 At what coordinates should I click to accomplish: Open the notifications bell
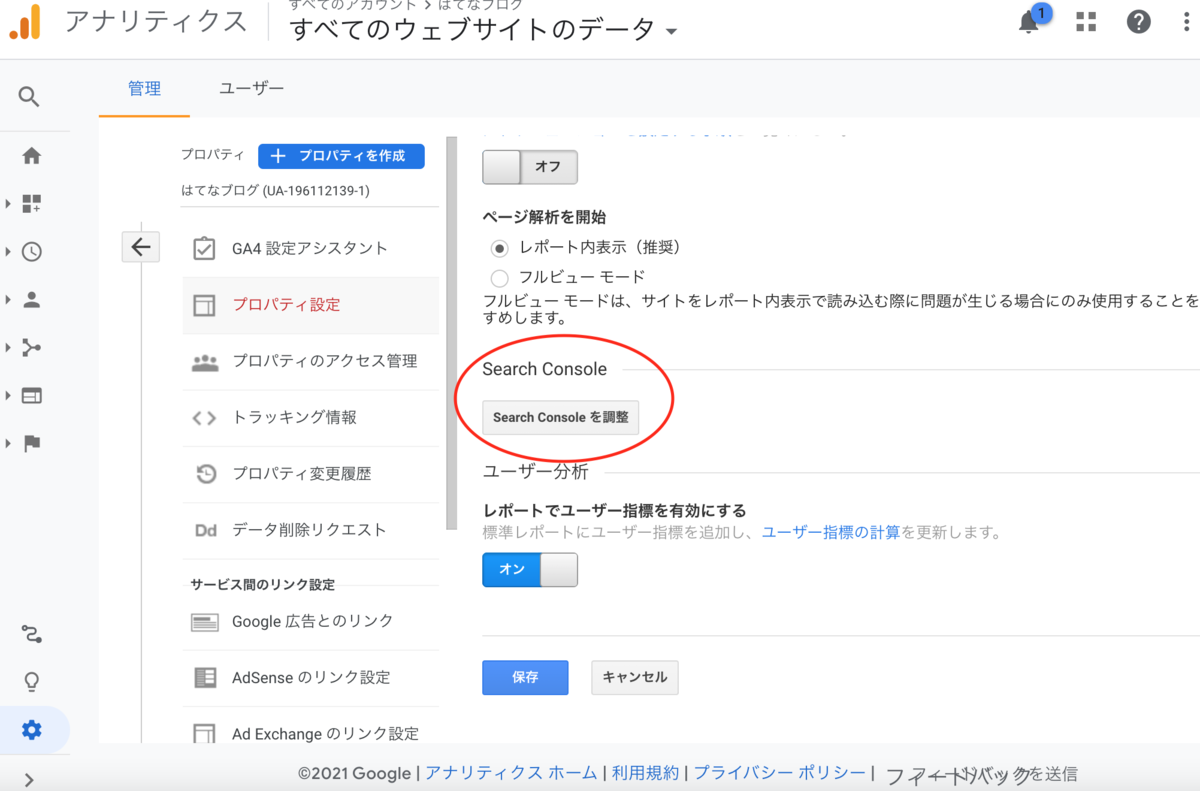point(1029,22)
